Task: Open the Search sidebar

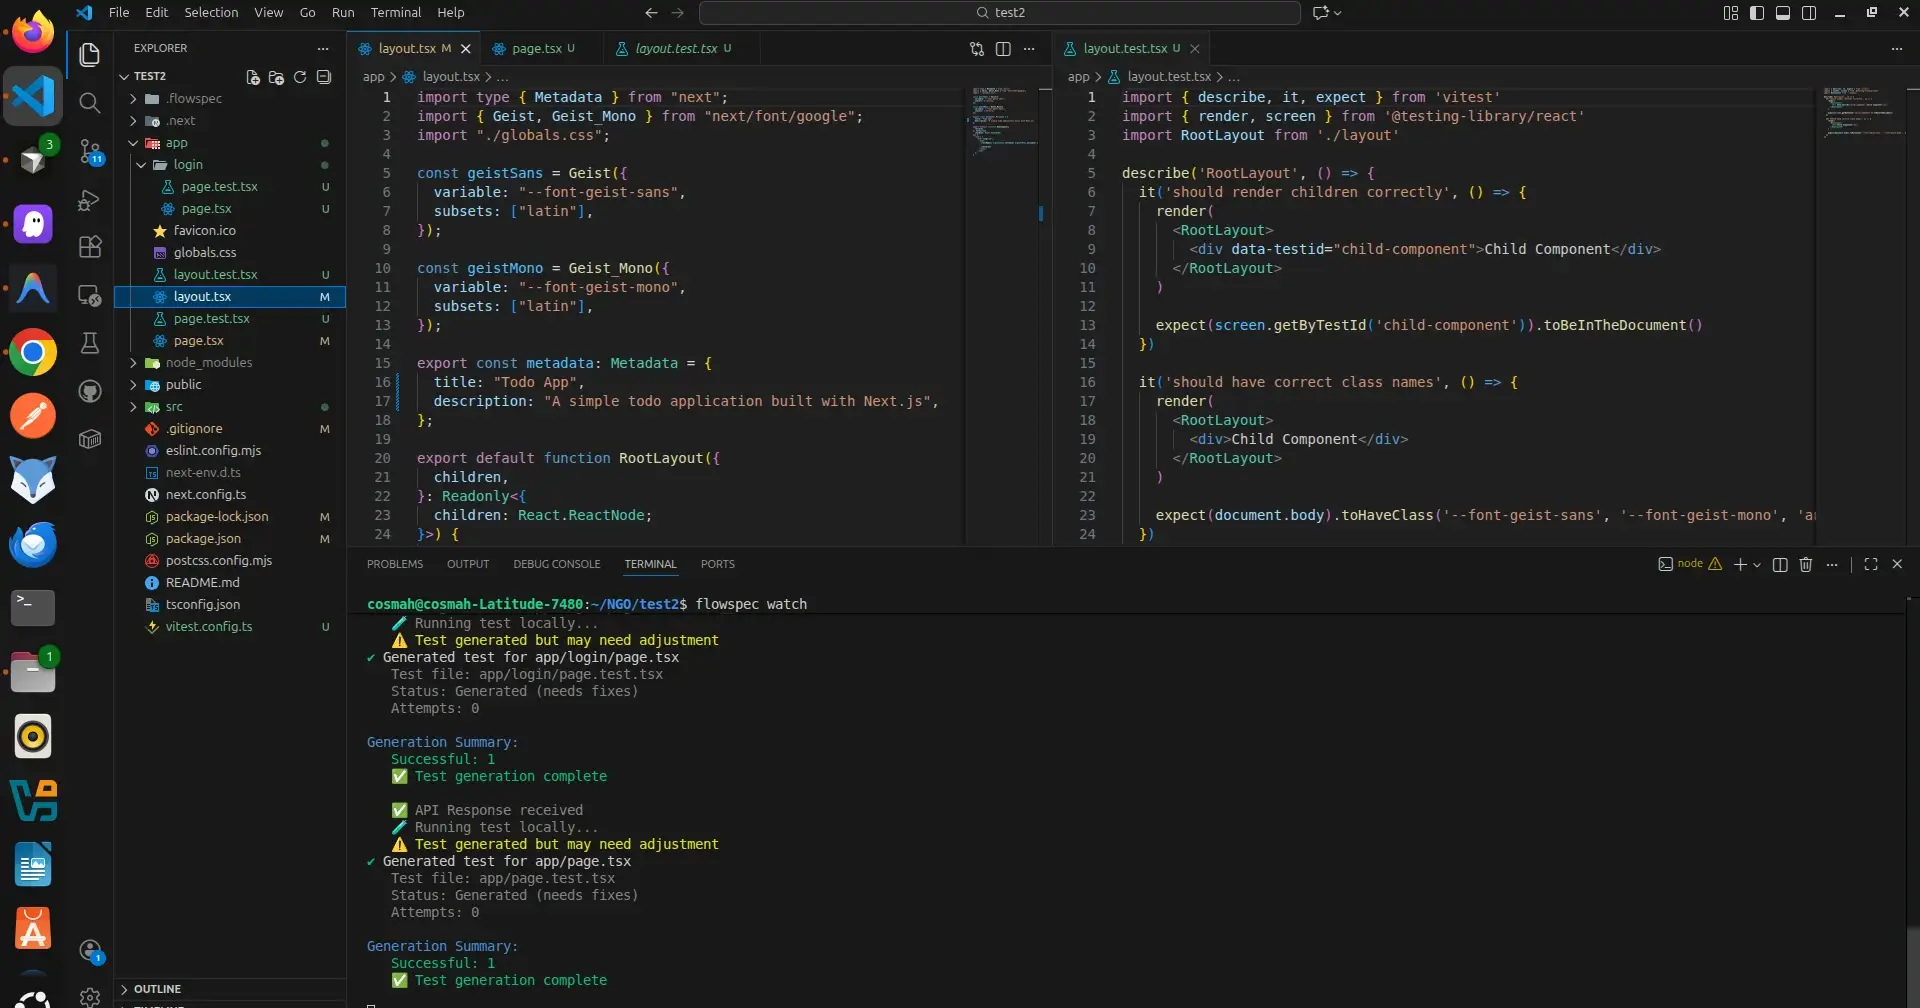Action: tap(89, 103)
